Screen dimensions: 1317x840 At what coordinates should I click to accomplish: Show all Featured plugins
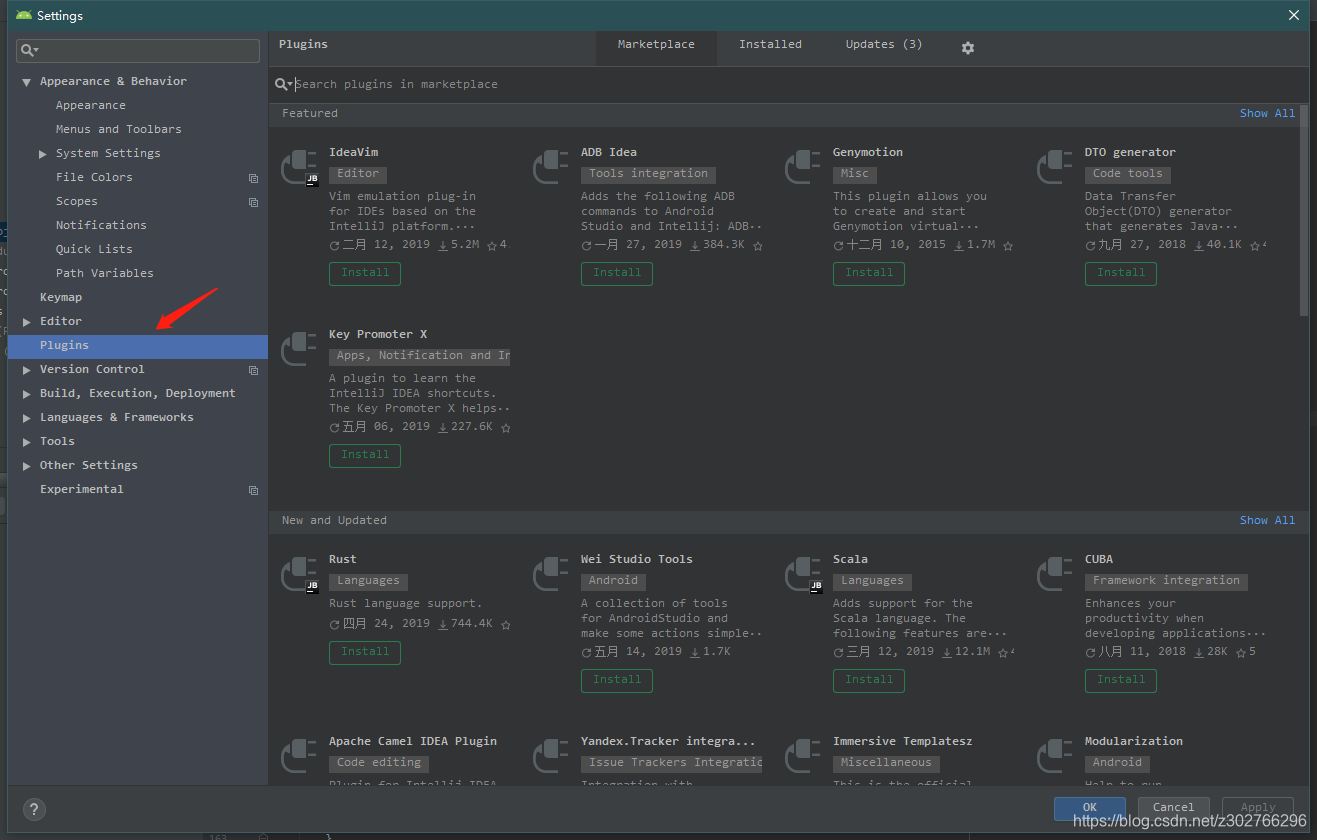point(1267,114)
